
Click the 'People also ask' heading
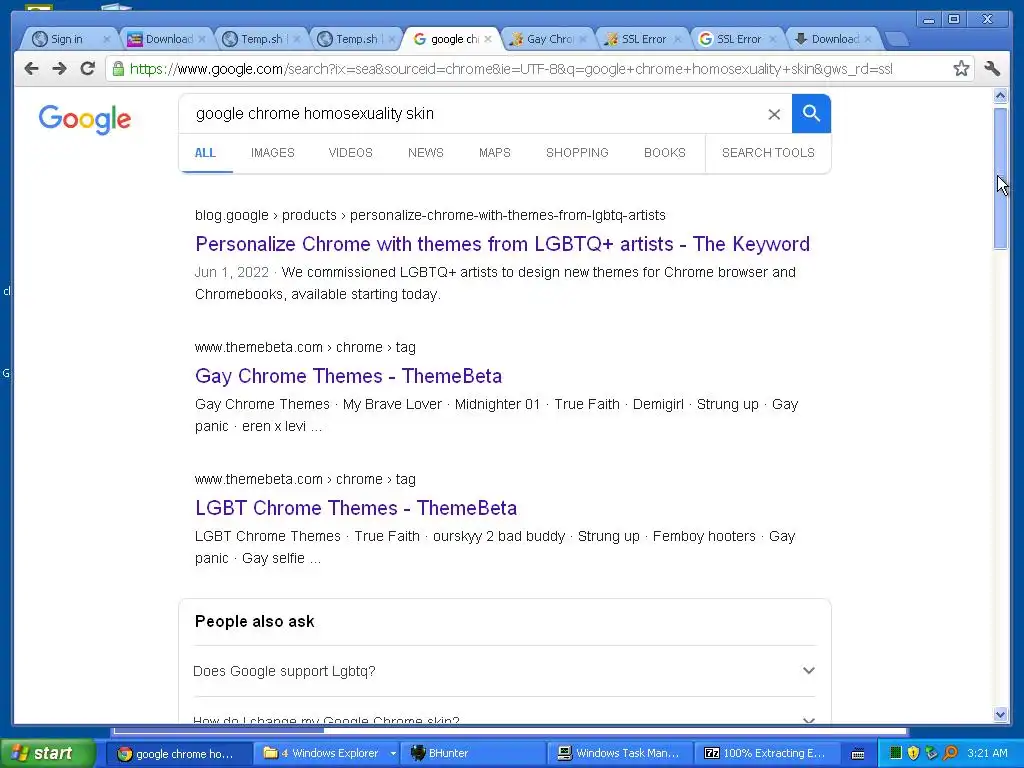(x=255, y=622)
